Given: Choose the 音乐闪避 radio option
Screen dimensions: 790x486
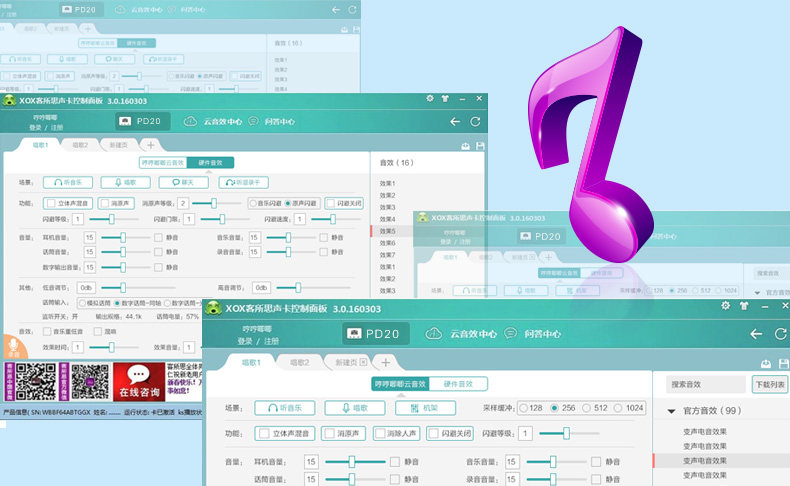Looking at the screenshot, I should (x=266, y=203).
